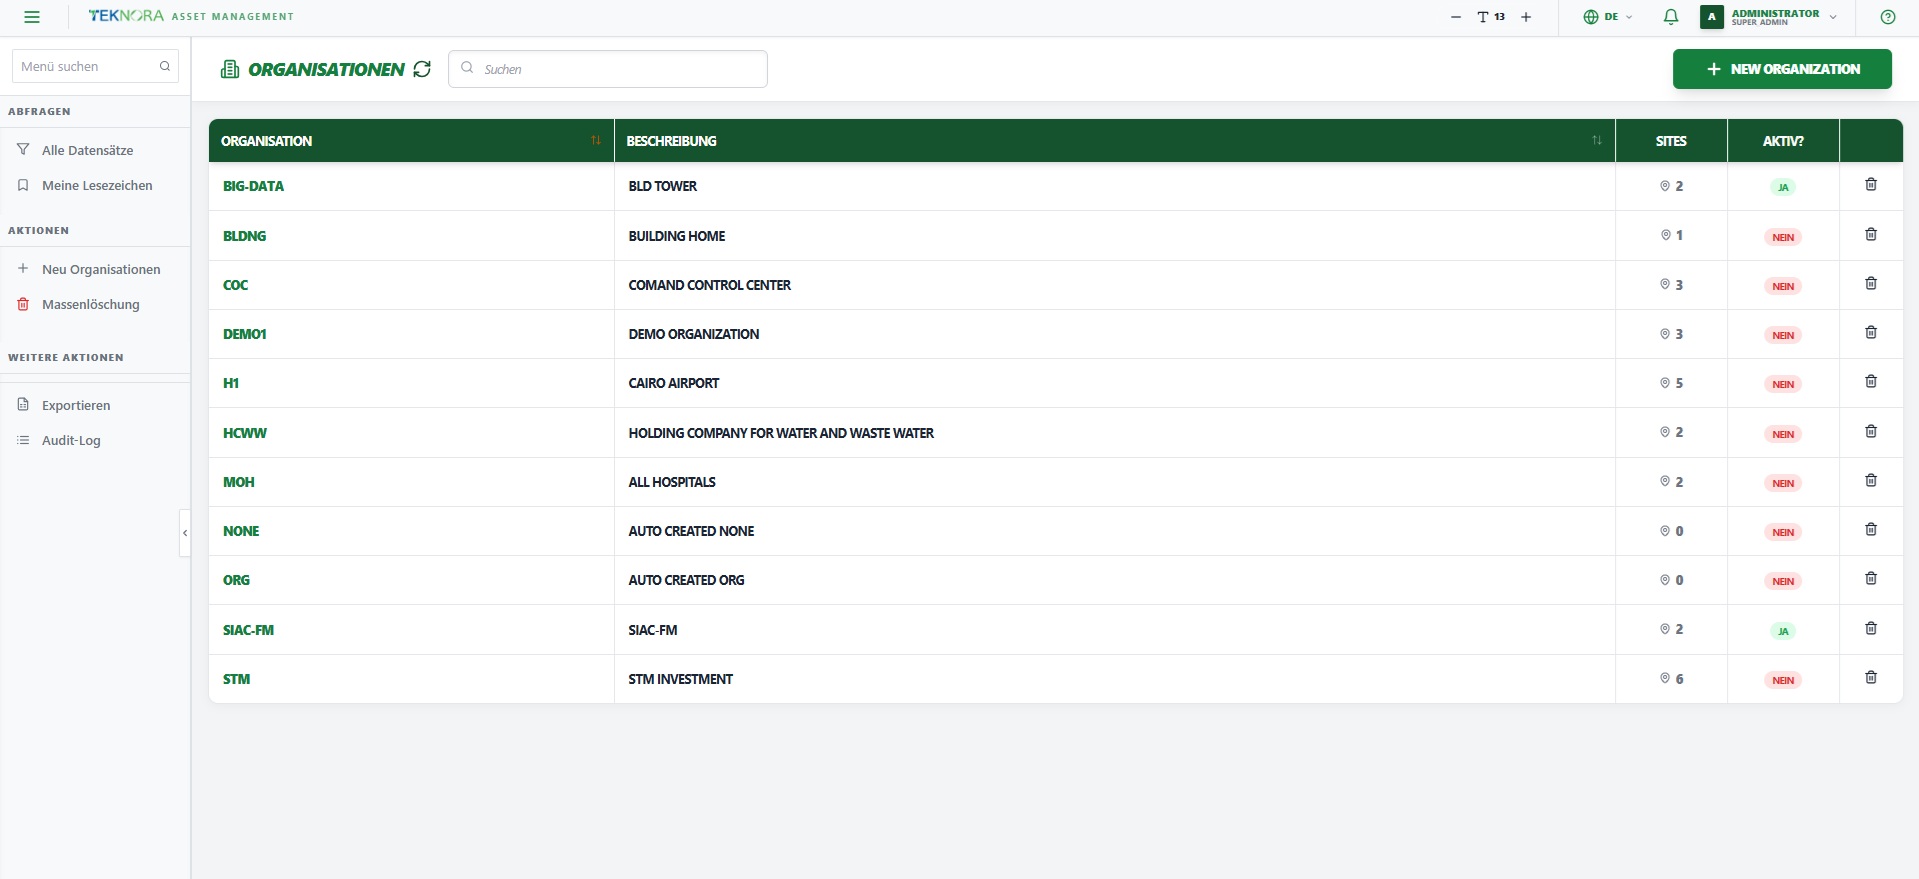Screen dimensions: 1919x879
Task: Open the BLDNG organization link
Action: [244, 236]
